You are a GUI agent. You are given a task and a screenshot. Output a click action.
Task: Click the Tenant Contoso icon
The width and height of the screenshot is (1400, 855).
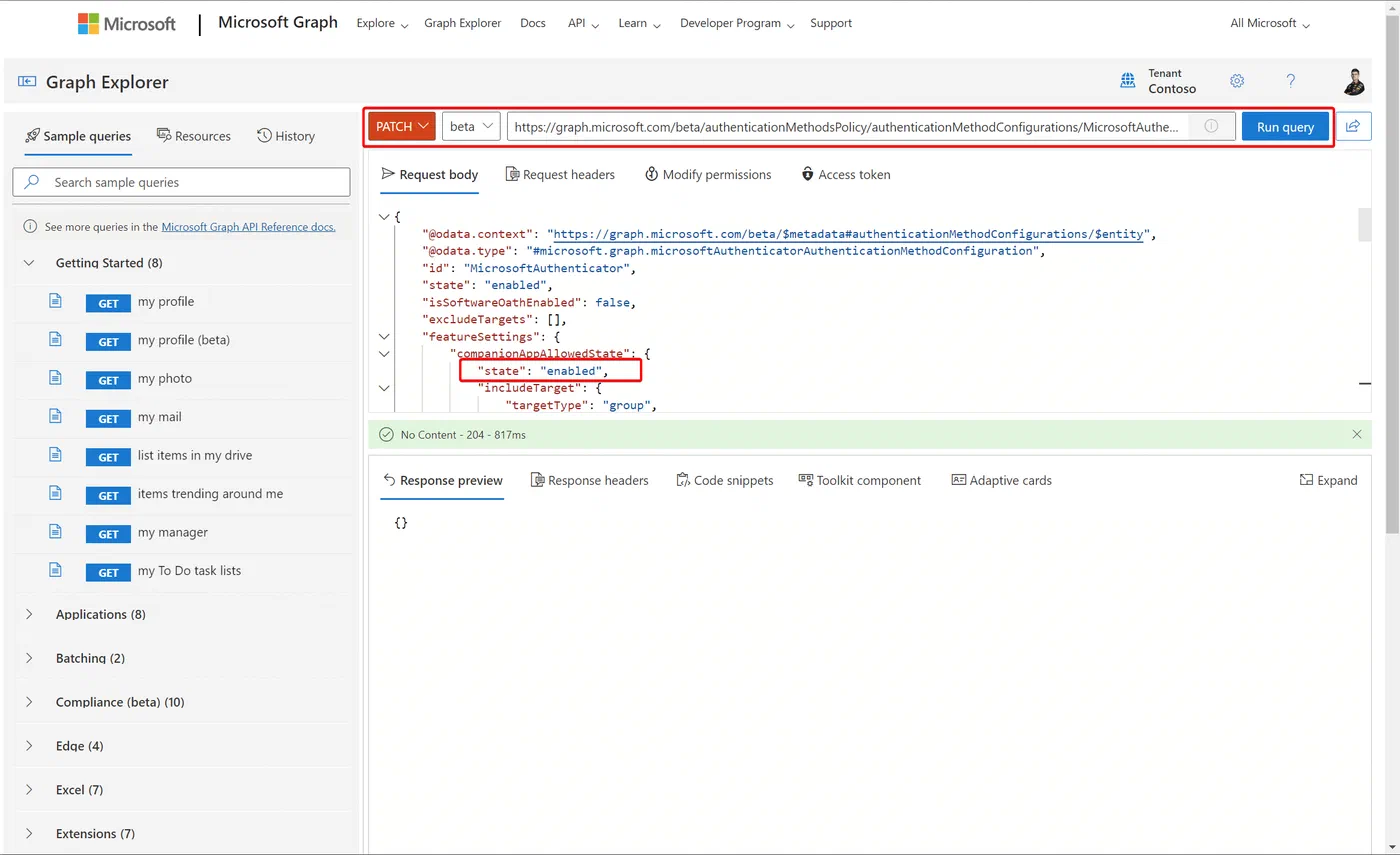[1128, 81]
